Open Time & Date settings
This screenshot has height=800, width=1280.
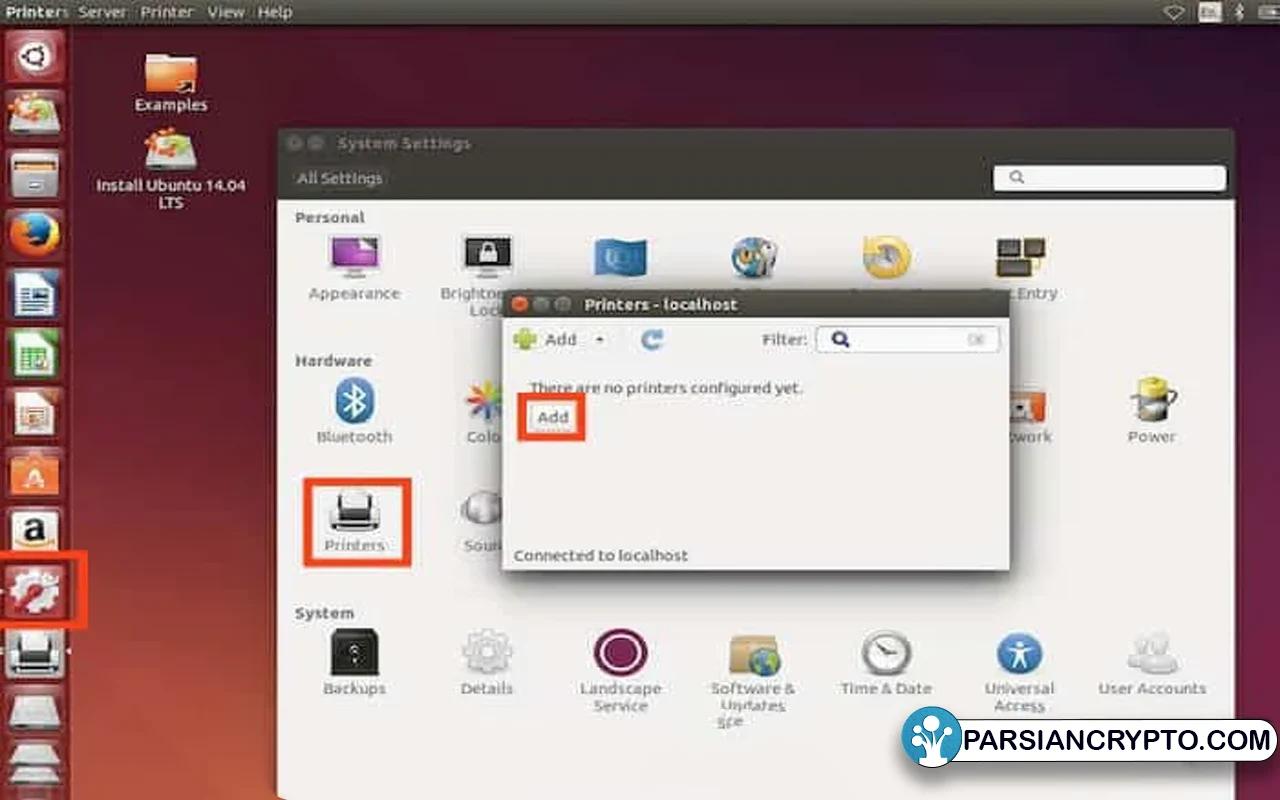(x=886, y=662)
